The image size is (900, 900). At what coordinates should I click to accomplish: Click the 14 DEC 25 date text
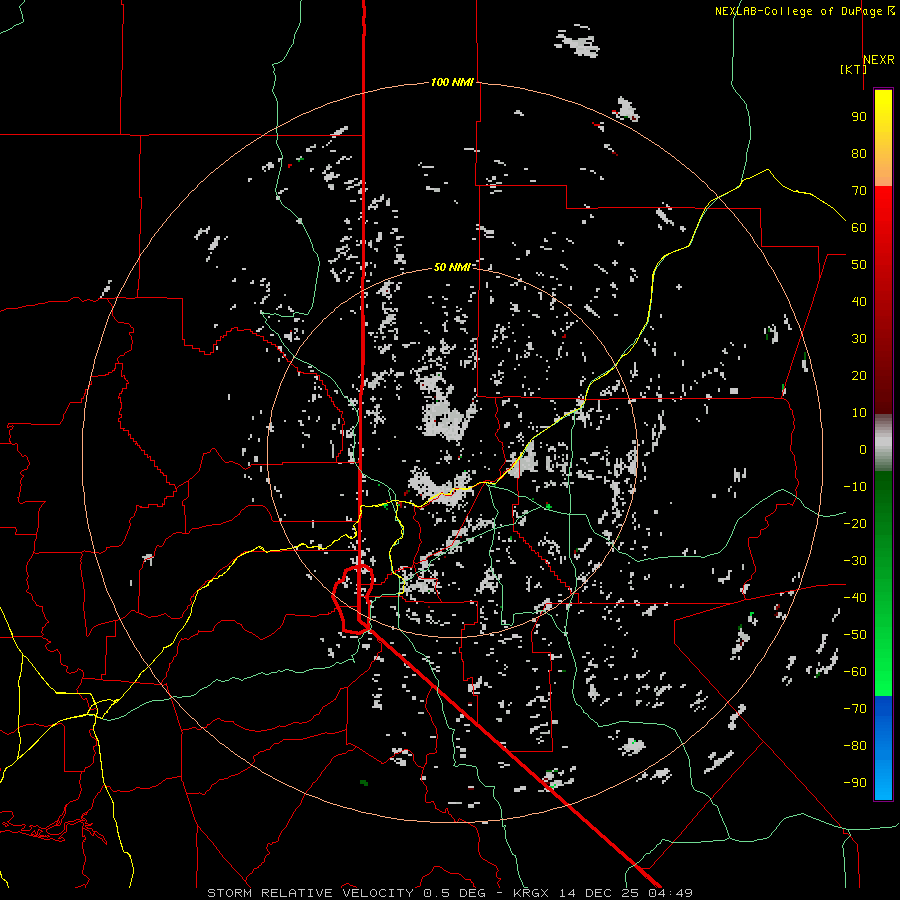coord(597,893)
